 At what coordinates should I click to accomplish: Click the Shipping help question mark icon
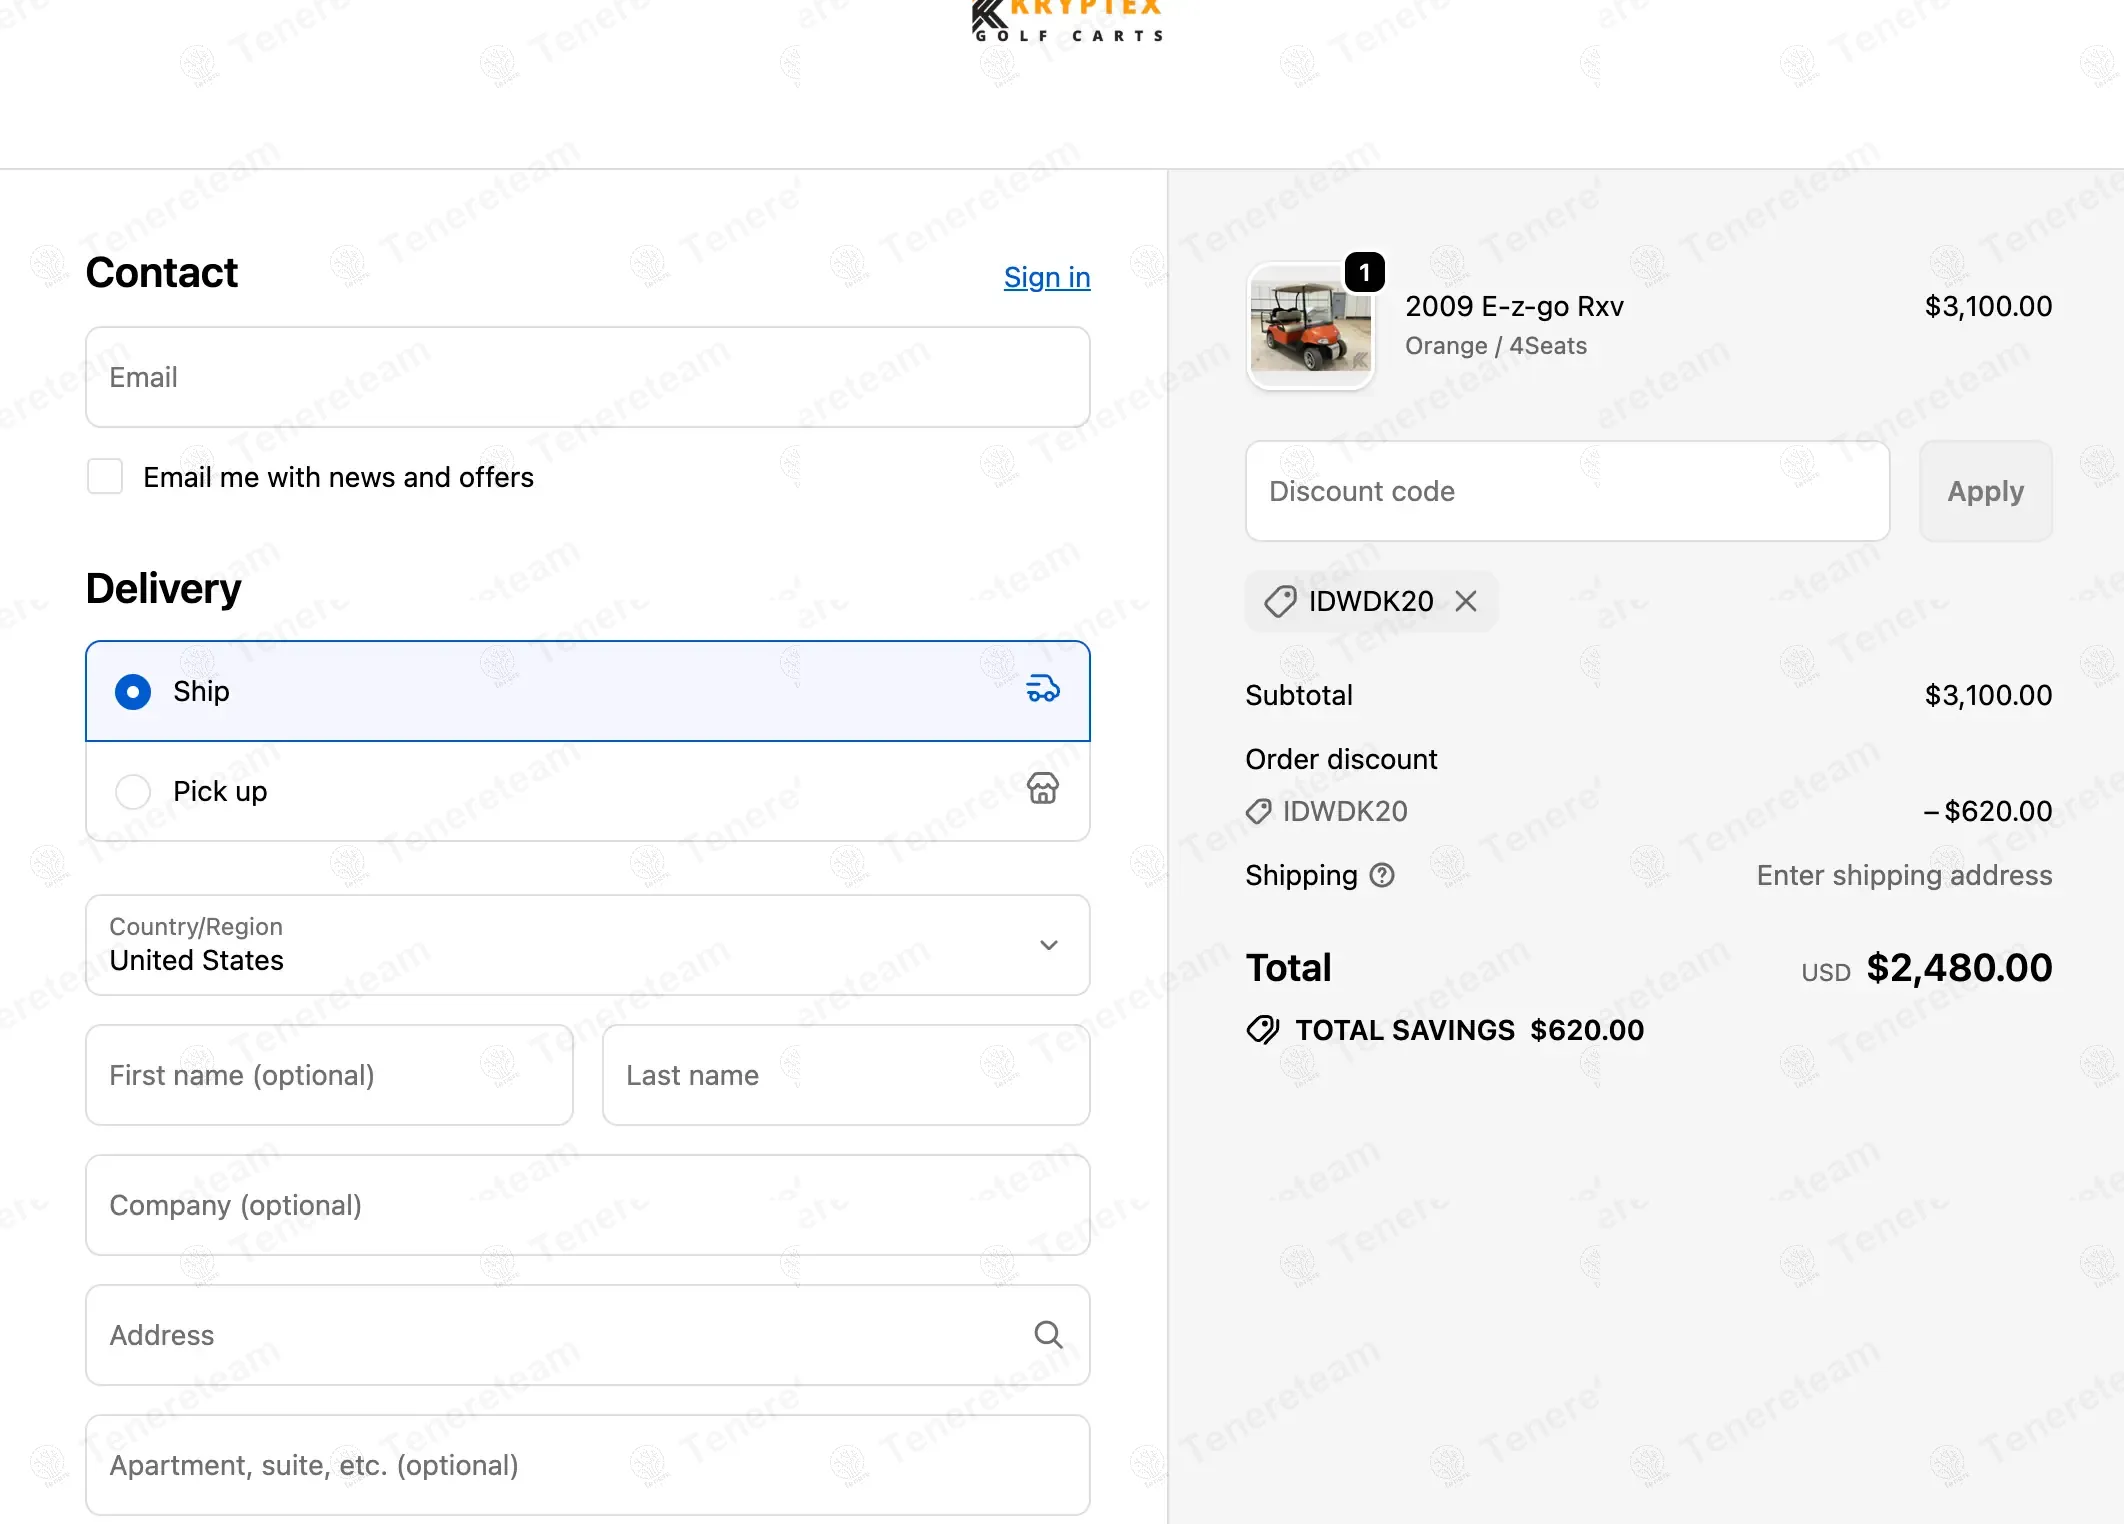(1382, 875)
